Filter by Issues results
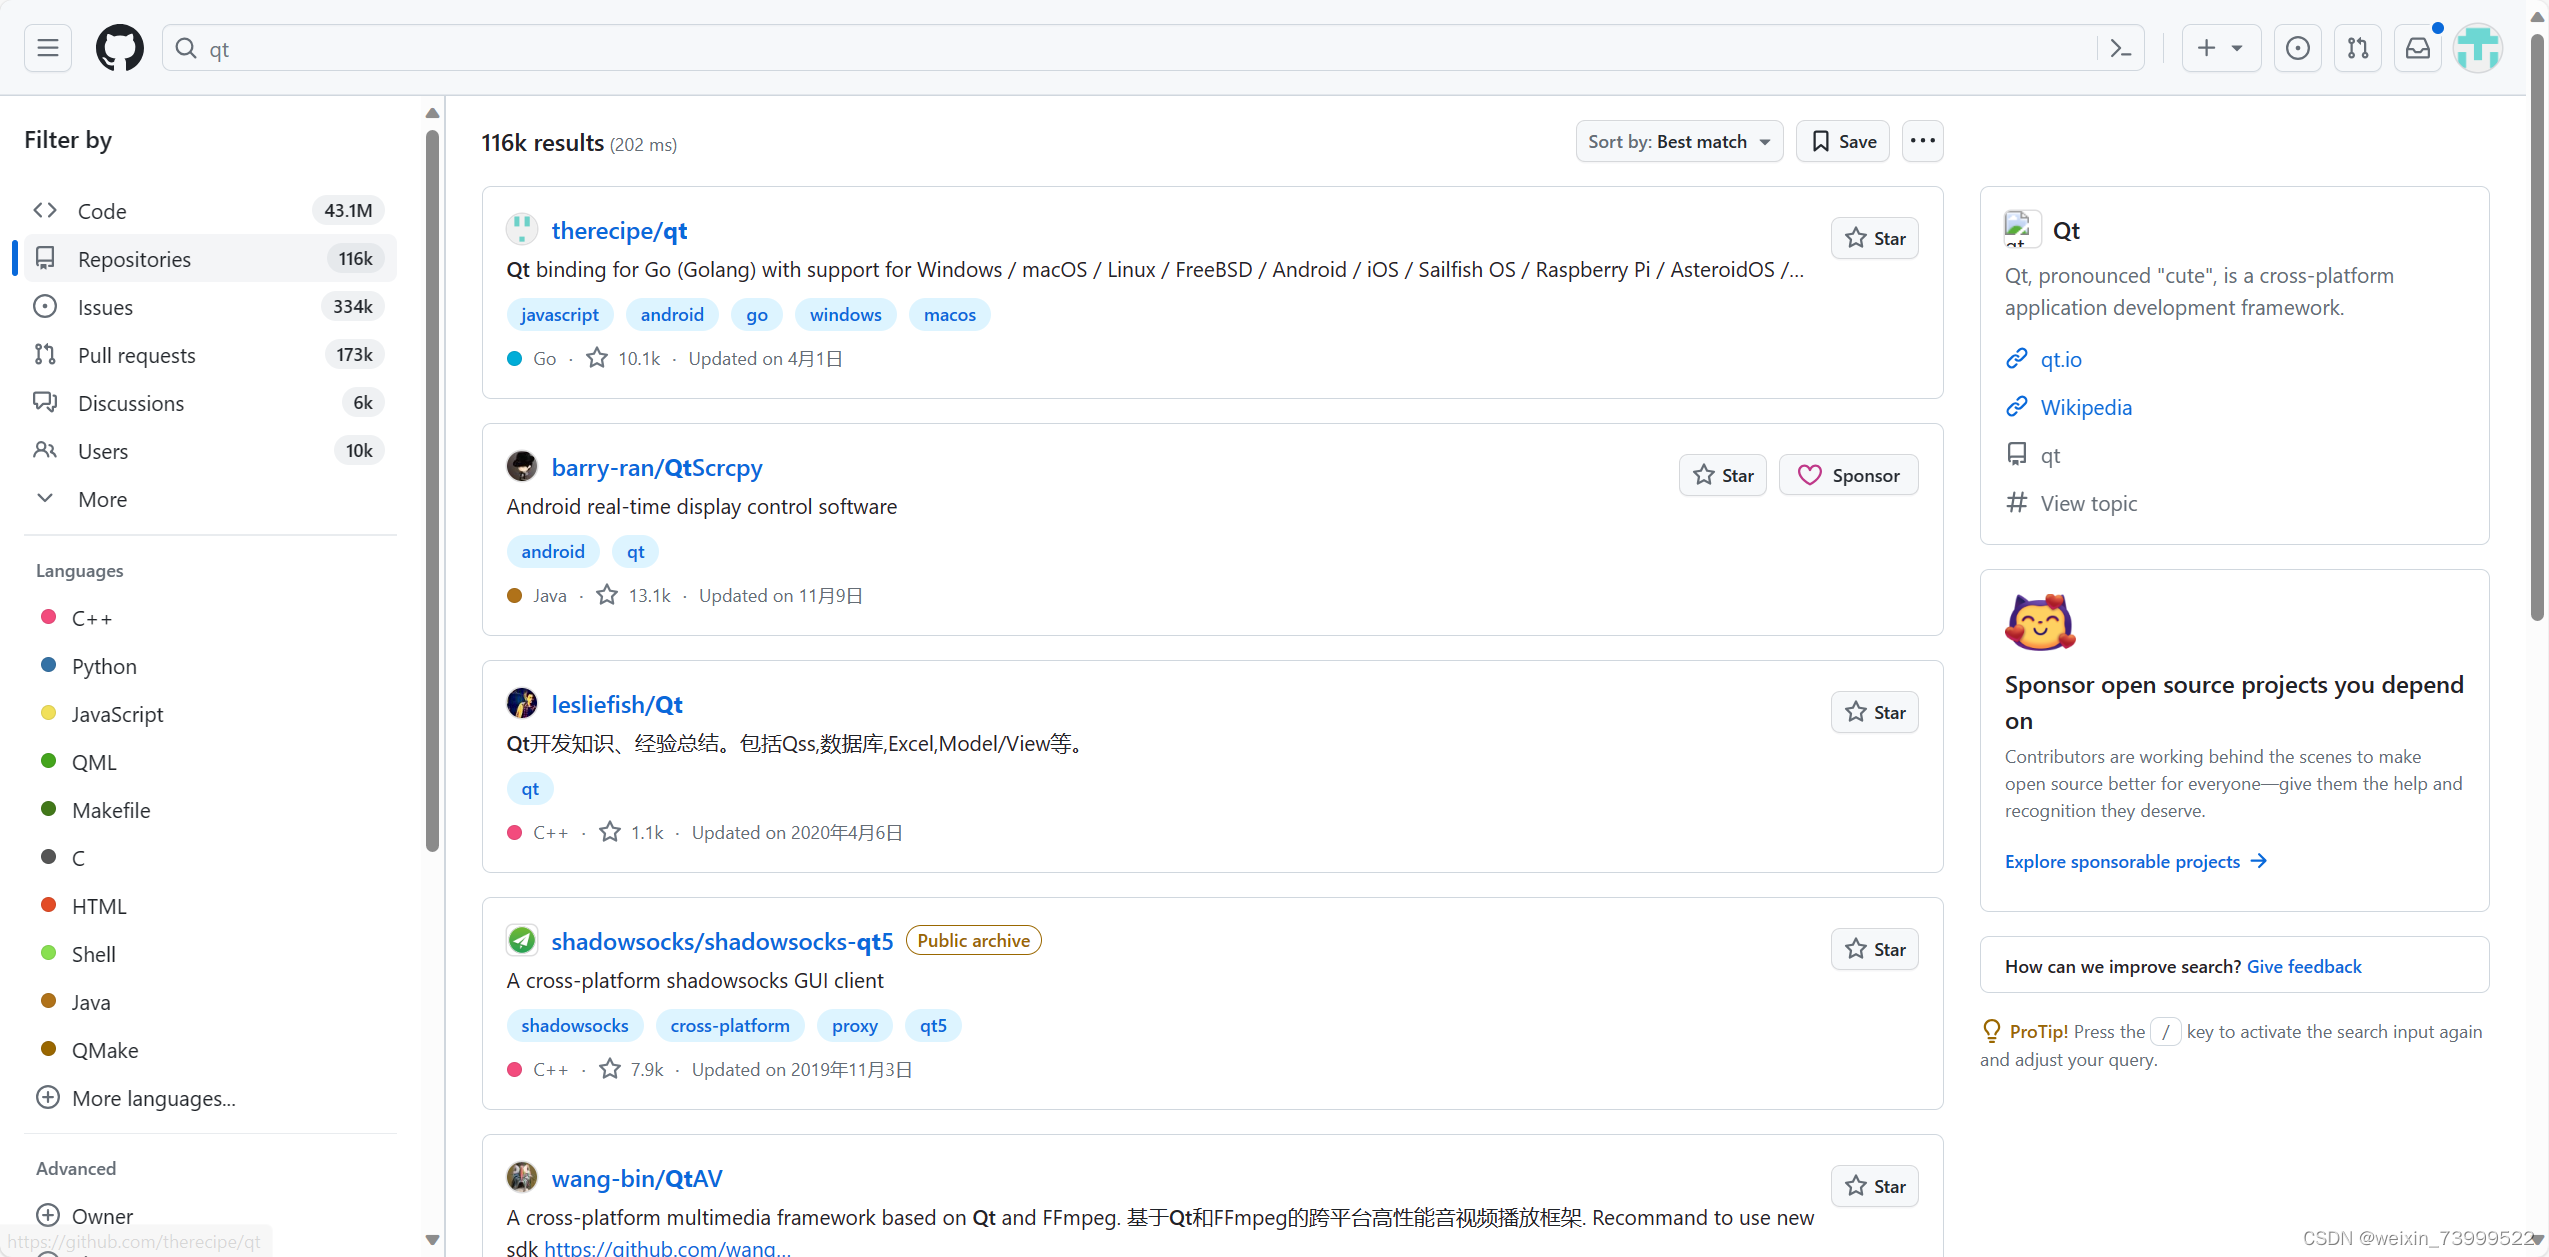2549x1257 pixels. (x=105, y=307)
